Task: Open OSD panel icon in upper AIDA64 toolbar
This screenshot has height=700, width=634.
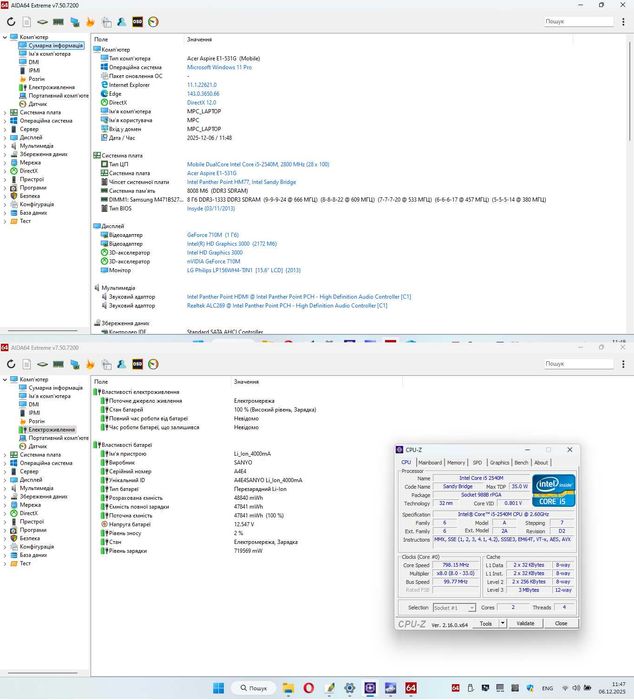Action: pos(138,22)
